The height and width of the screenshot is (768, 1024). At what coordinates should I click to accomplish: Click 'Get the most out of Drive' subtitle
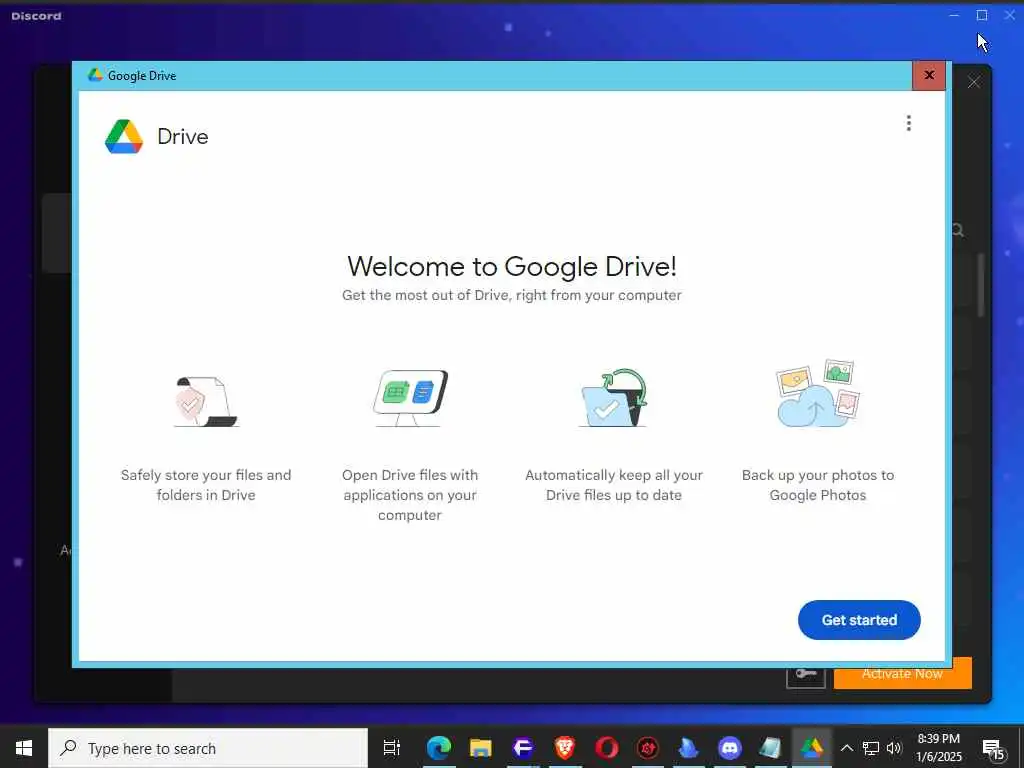(x=511, y=295)
